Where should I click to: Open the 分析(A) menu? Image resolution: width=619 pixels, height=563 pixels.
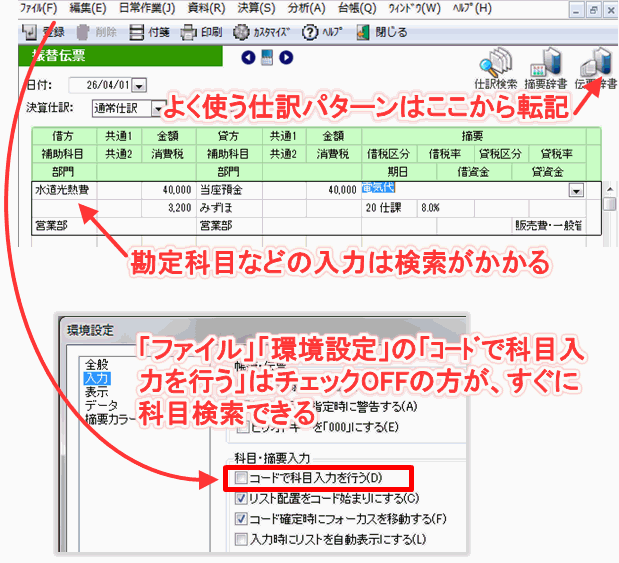[306, 8]
